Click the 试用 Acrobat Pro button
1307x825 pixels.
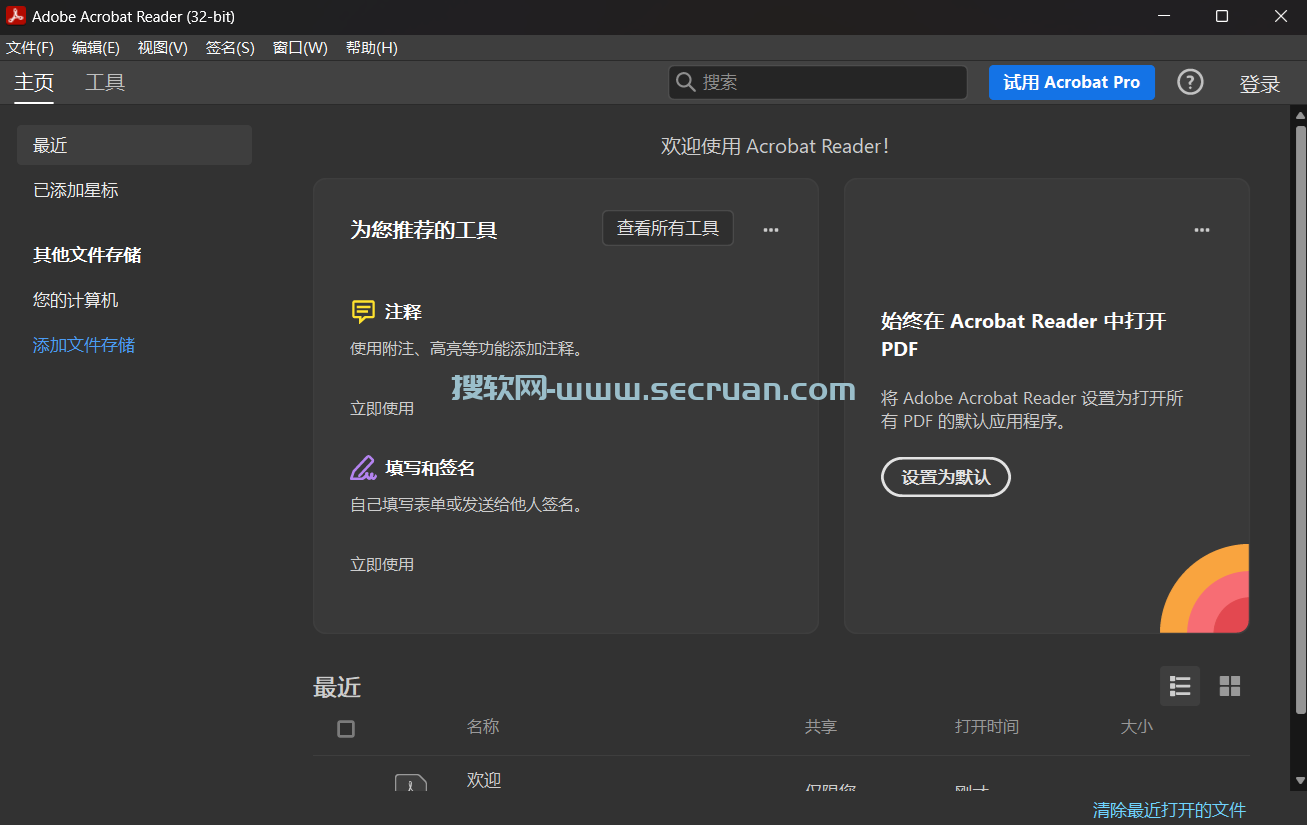[x=1072, y=83]
